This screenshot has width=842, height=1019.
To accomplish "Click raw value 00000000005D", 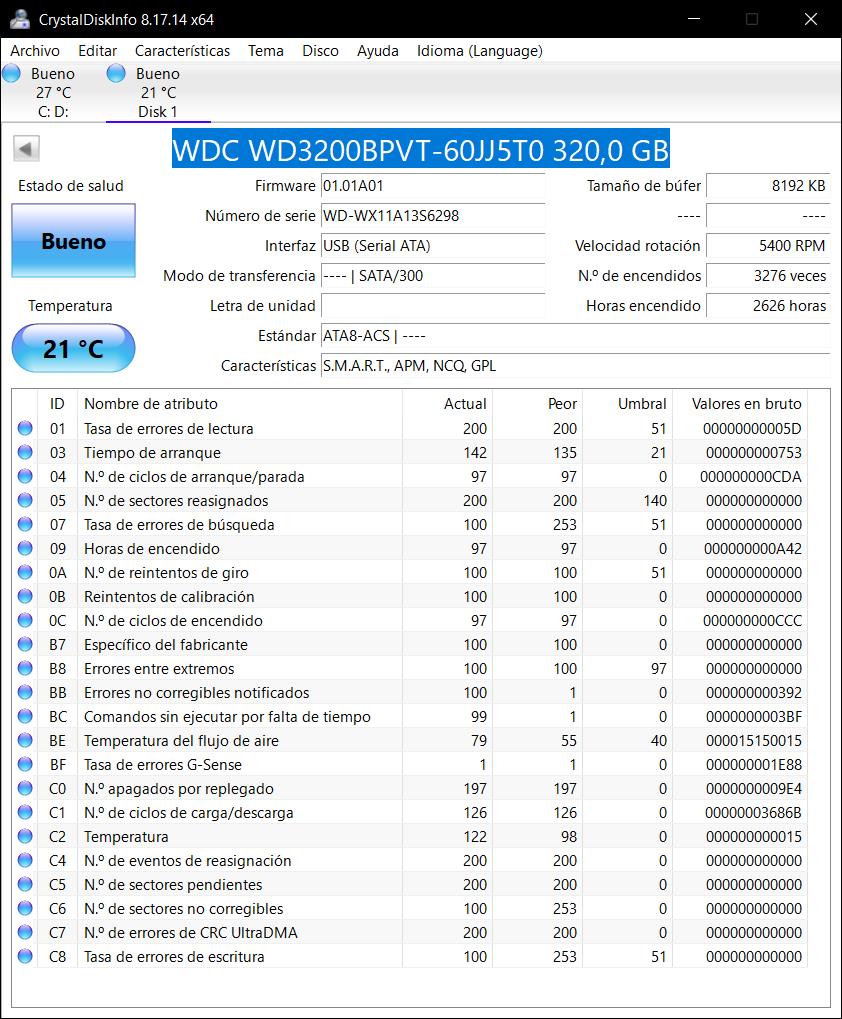I will pos(752,429).
